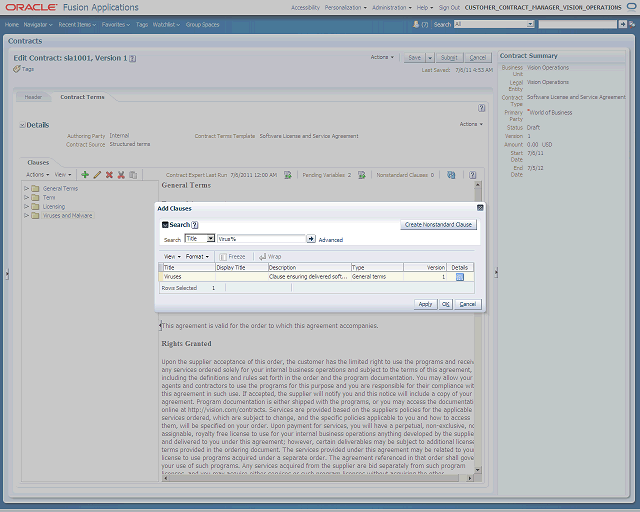Run Contract Expert icon next to Last Run

coord(288,175)
